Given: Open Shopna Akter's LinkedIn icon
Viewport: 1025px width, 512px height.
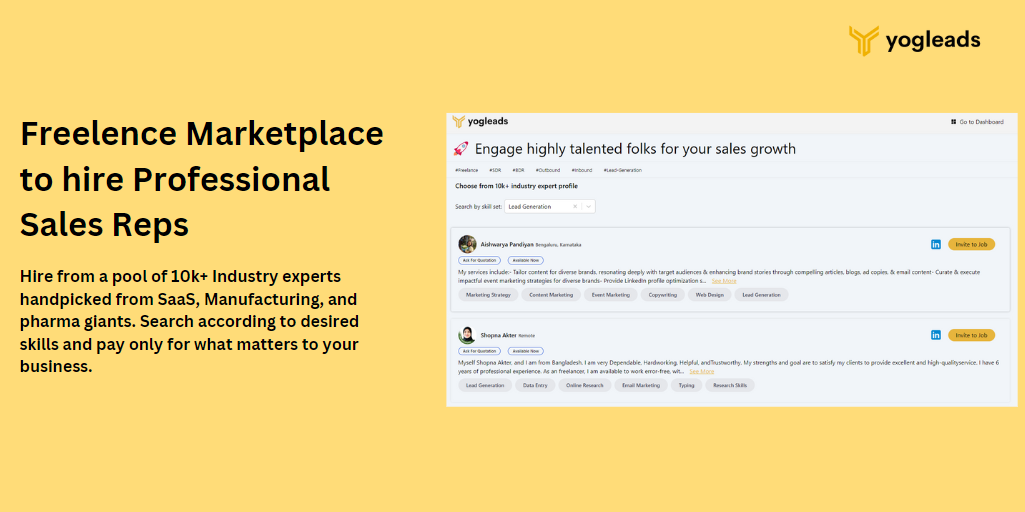Looking at the screenshot, I should [x=936, y=335].
